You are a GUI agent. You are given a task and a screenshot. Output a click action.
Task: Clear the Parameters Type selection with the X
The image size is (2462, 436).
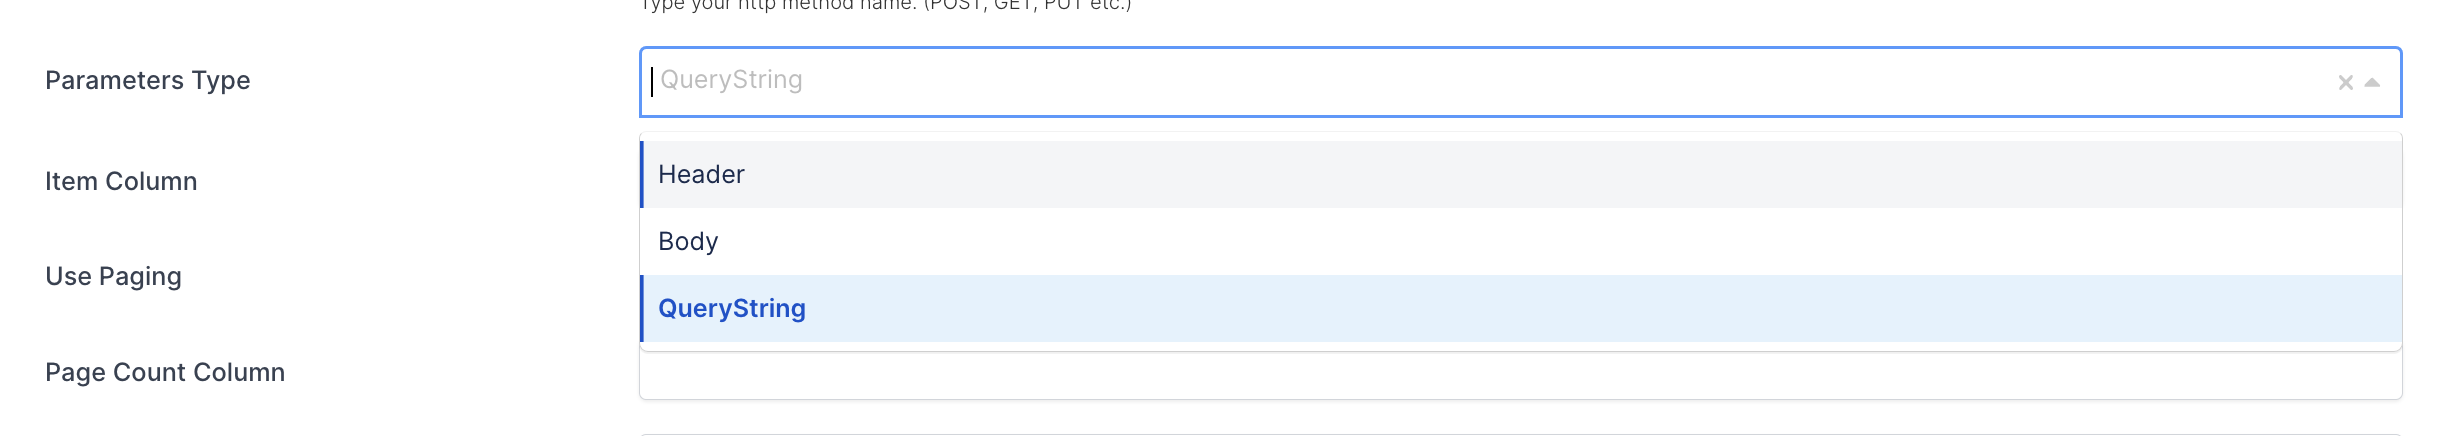(2345, 83)
